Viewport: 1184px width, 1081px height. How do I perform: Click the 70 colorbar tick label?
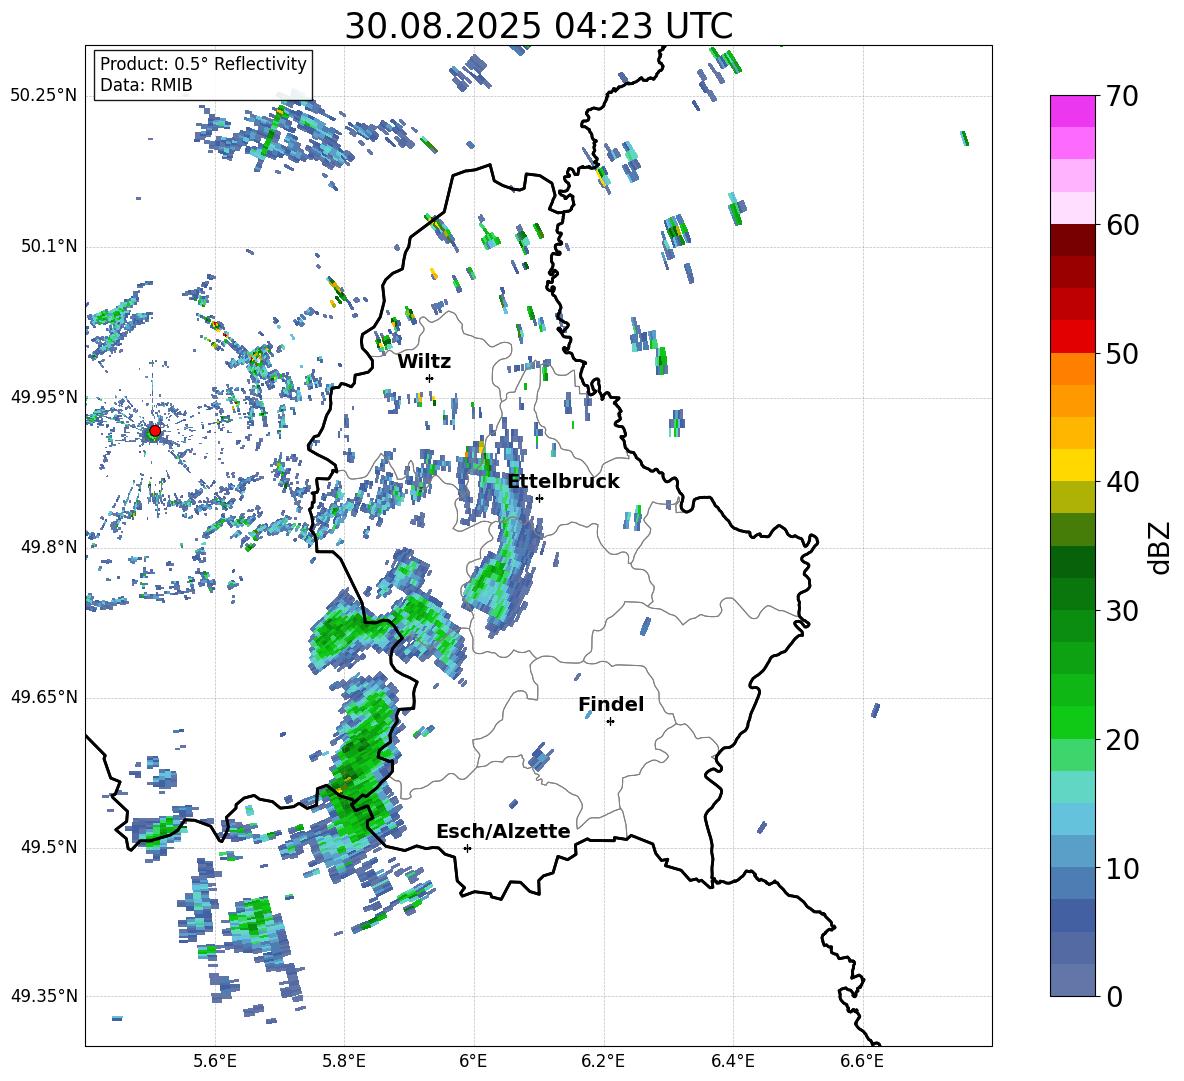click(x=1122, y=96)
